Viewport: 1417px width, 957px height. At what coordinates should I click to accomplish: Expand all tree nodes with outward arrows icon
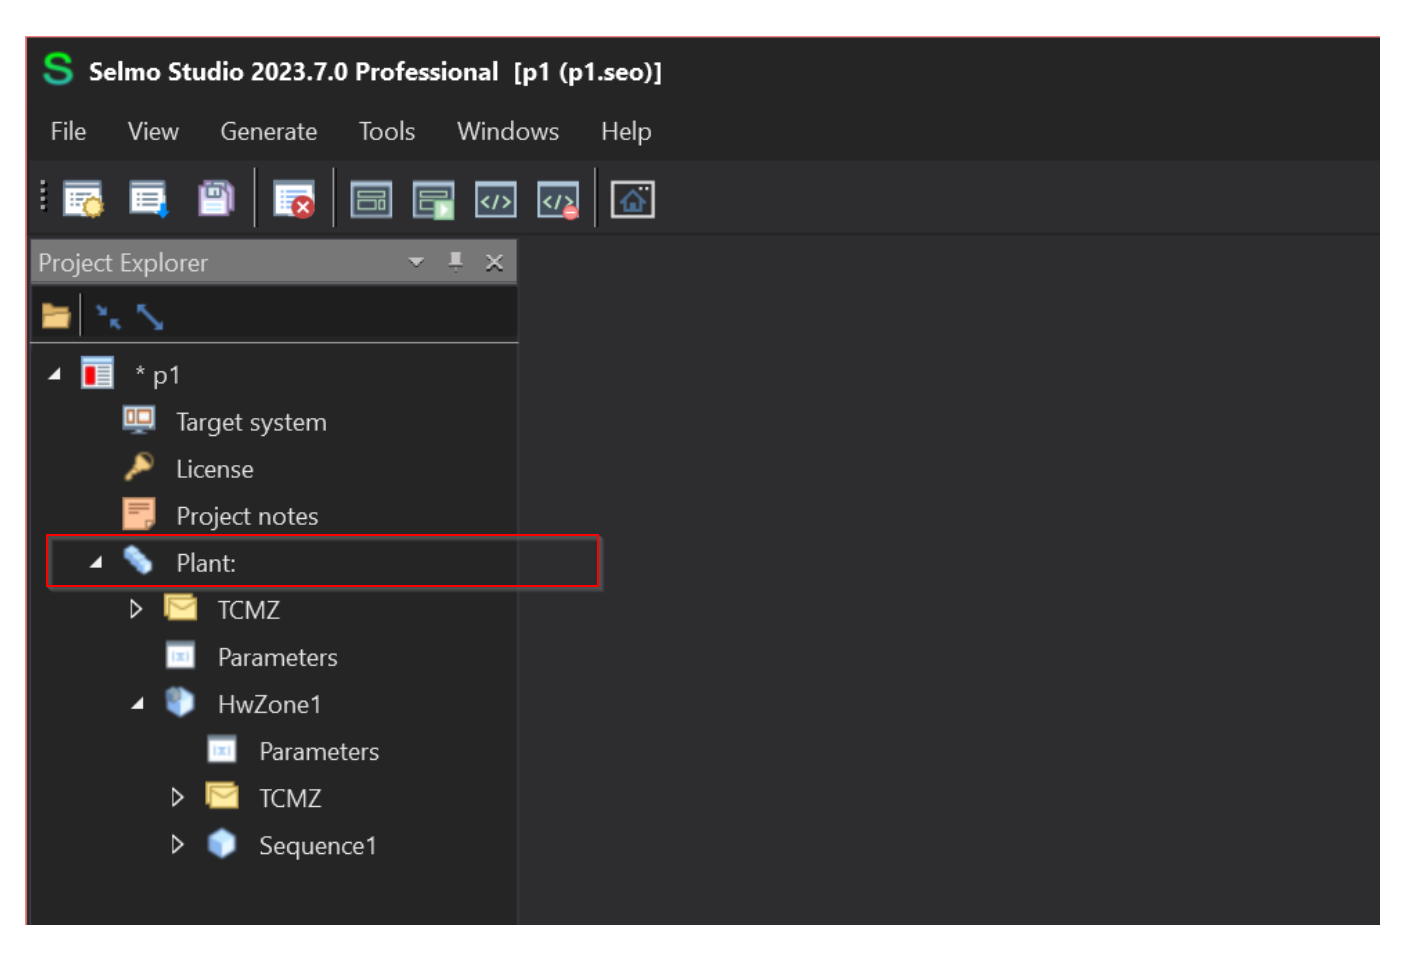(150, 317)
